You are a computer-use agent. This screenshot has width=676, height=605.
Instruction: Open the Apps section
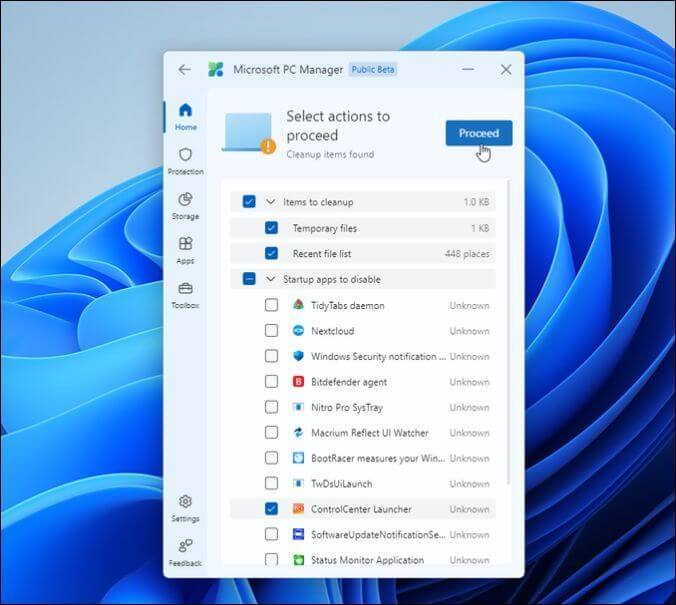pos(185,251)
